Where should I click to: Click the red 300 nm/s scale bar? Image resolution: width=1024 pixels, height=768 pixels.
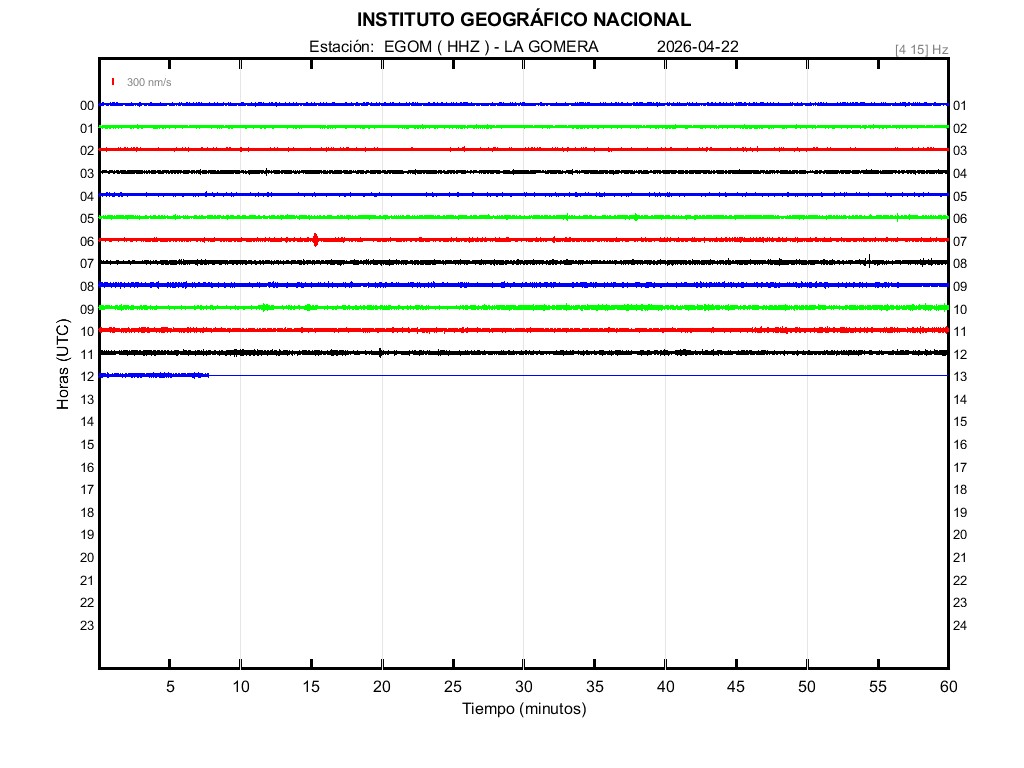(113, 82)
